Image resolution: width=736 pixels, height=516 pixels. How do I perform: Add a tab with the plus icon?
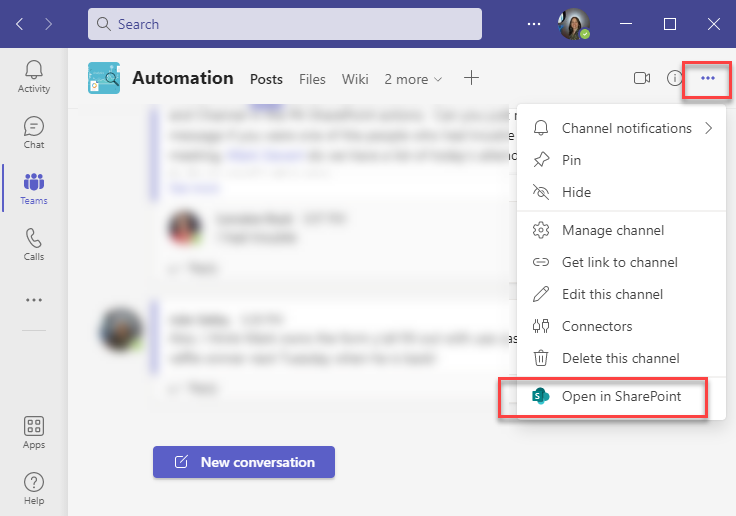[x=471, y=78]
